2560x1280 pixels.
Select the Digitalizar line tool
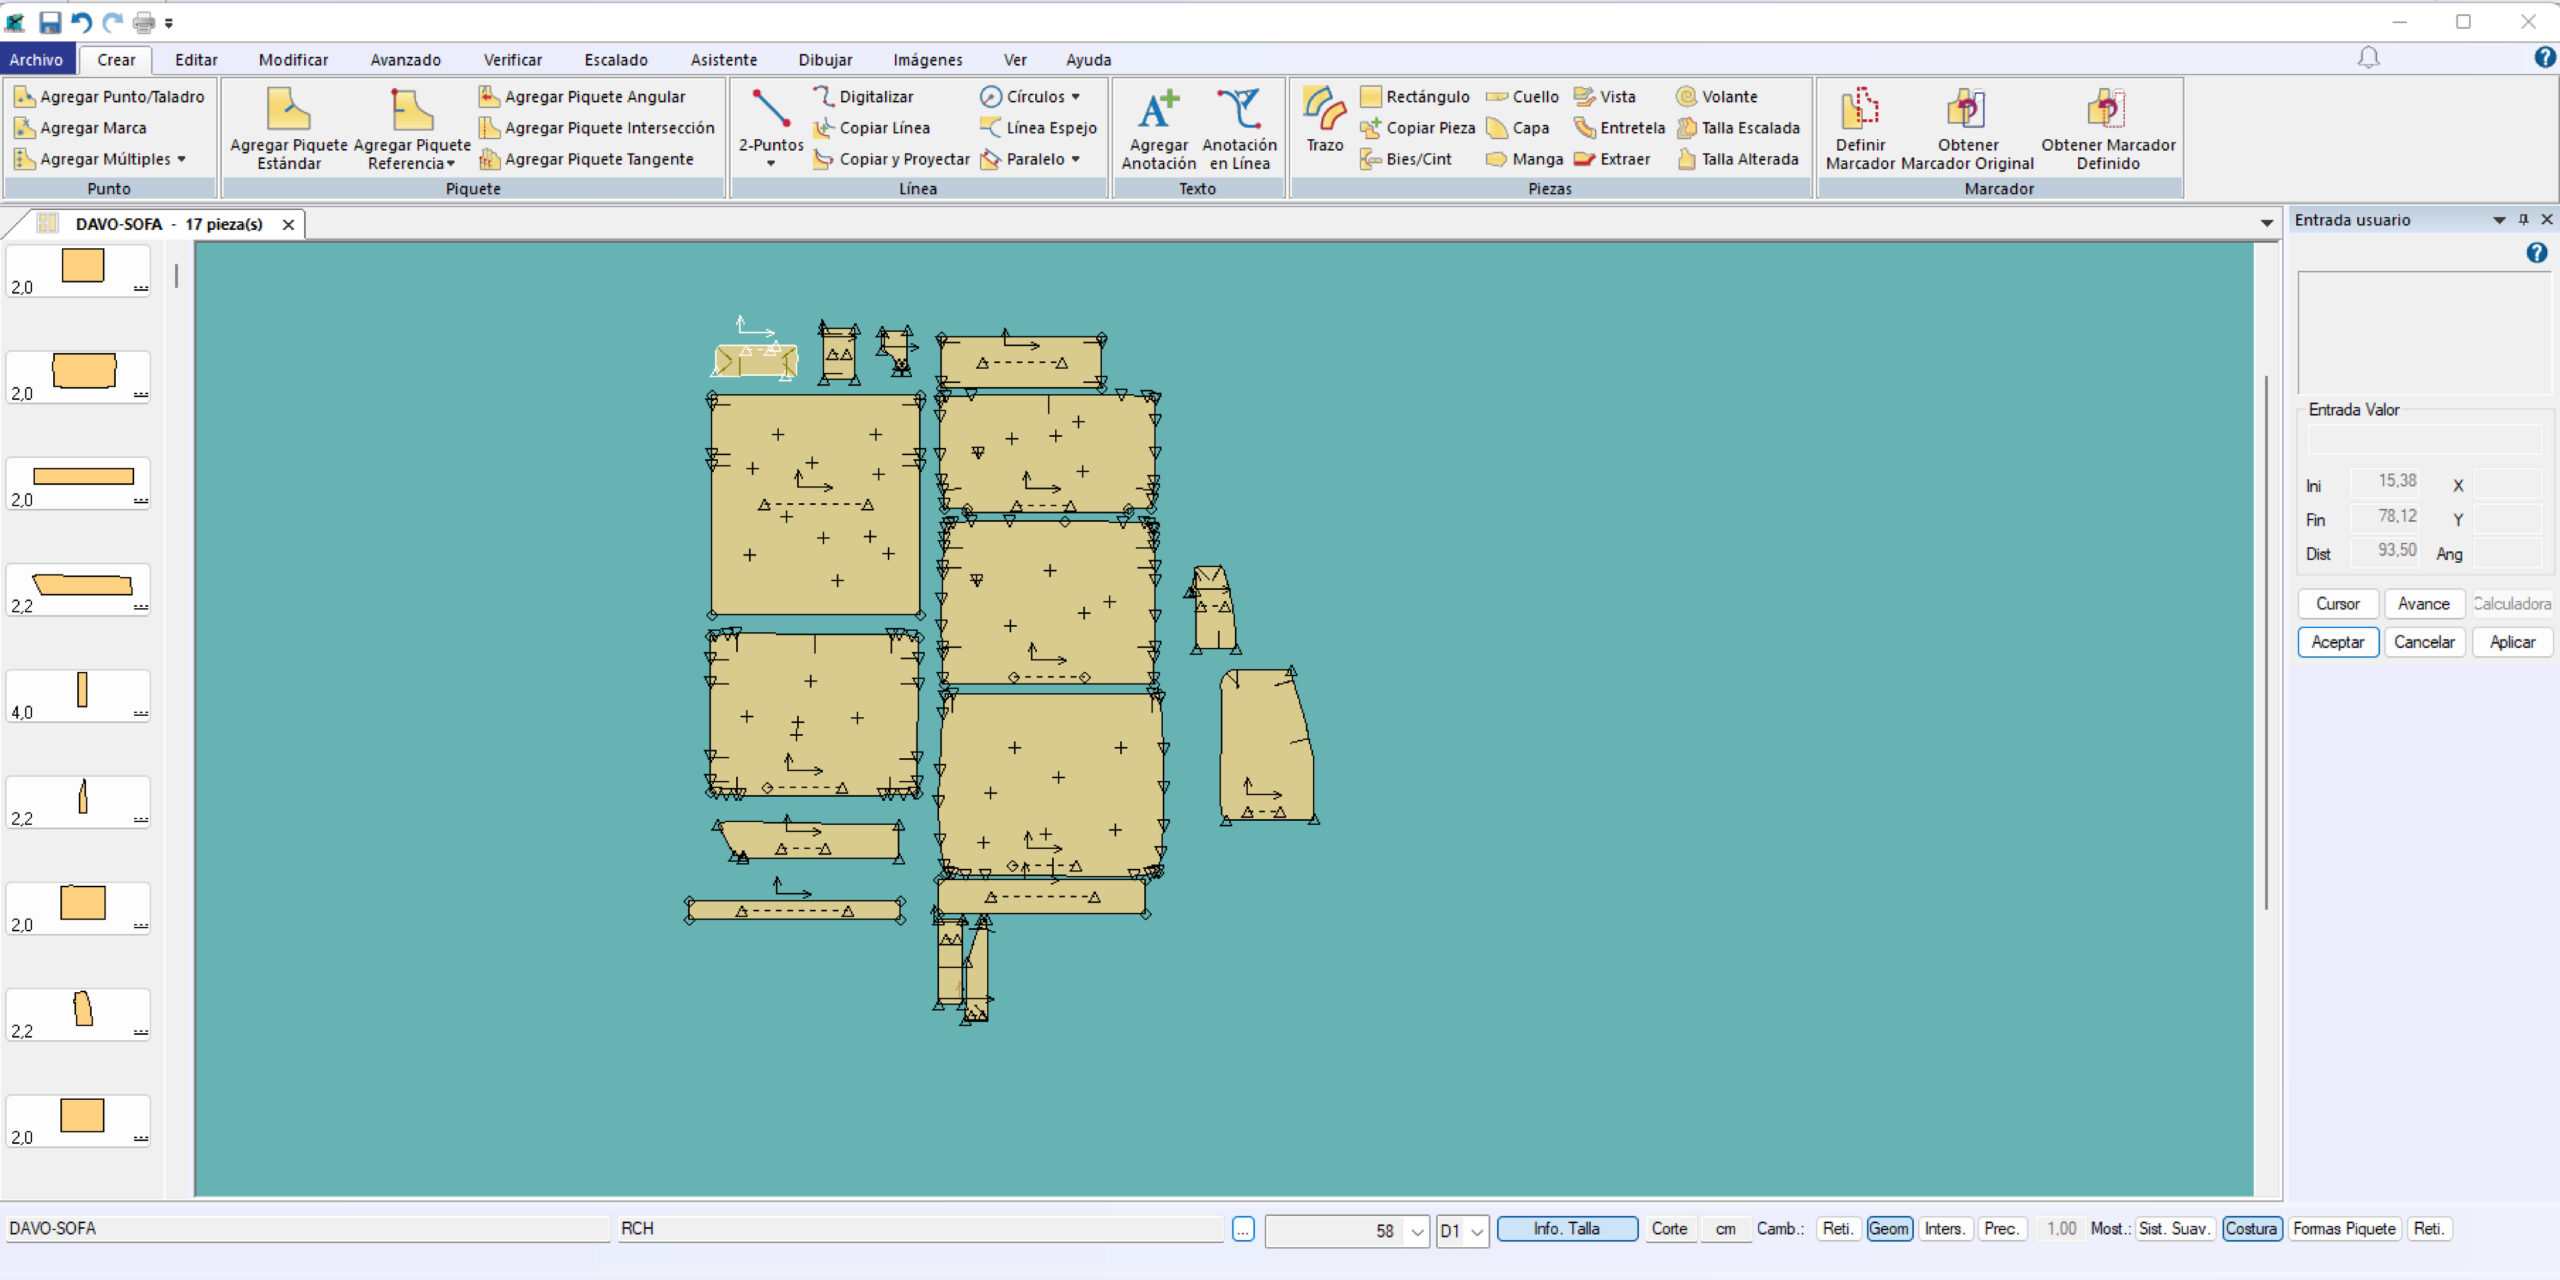point(875,97)
